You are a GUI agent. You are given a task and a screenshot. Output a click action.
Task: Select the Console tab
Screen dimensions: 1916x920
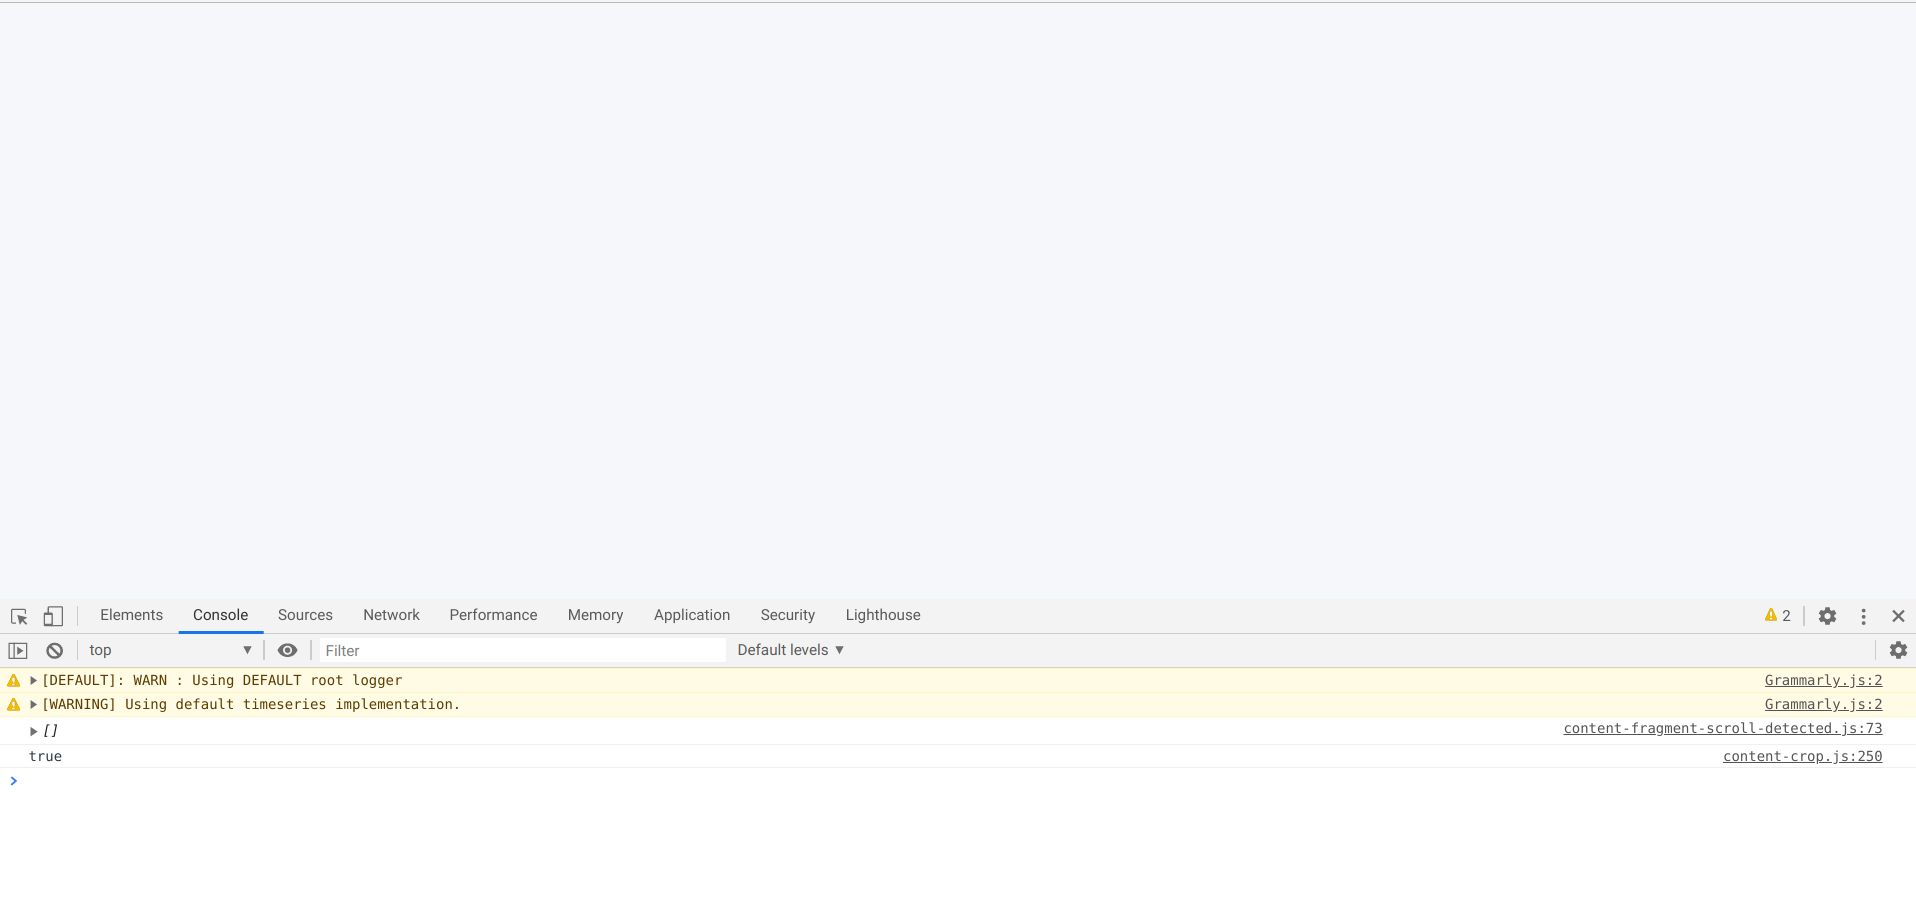tap(220, 616)
